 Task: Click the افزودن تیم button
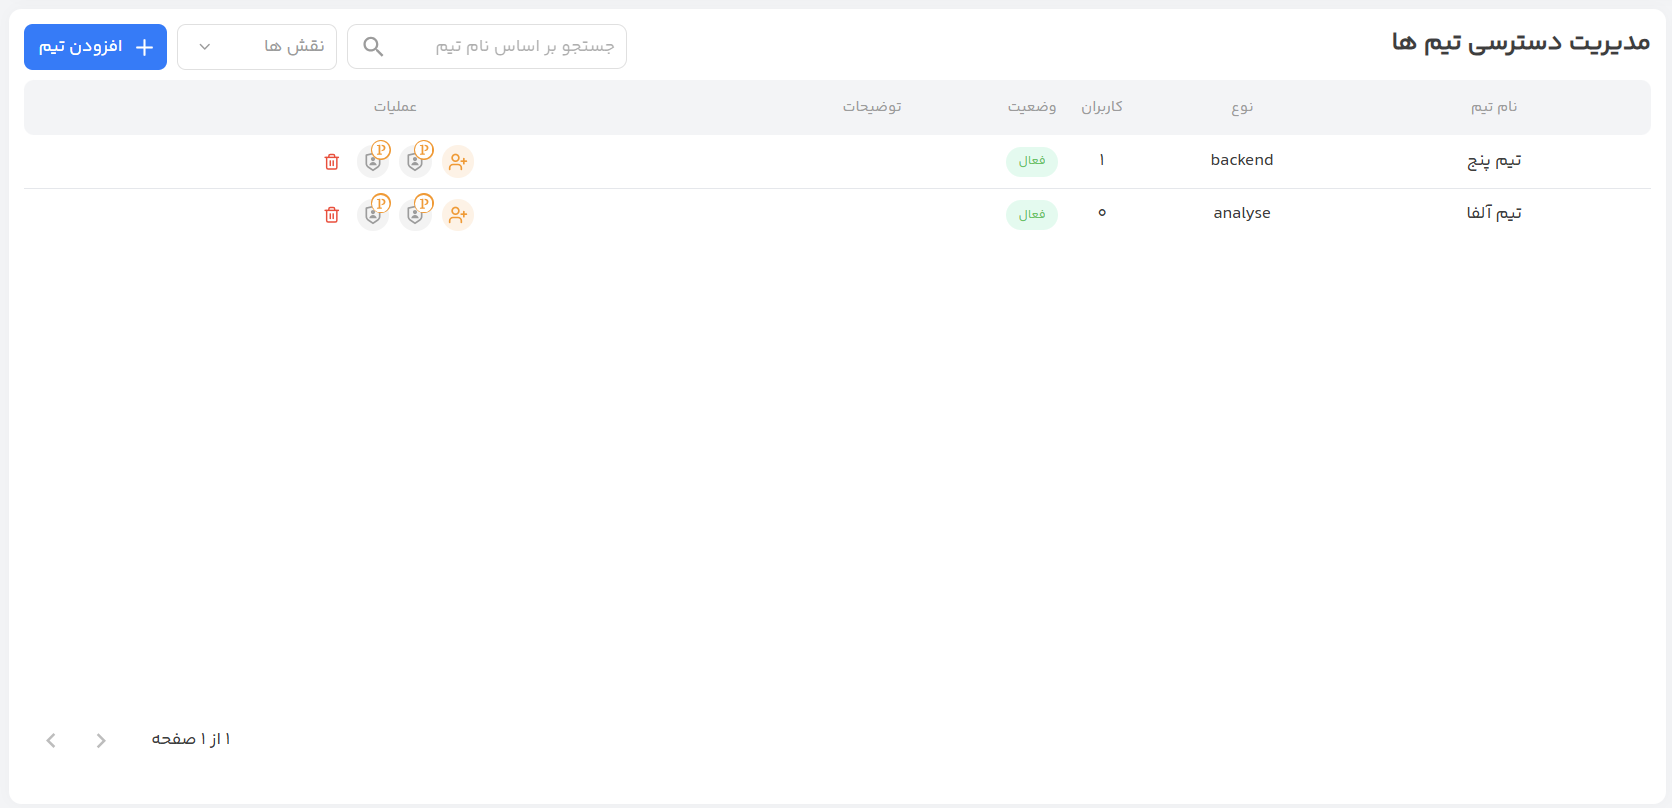95,47
